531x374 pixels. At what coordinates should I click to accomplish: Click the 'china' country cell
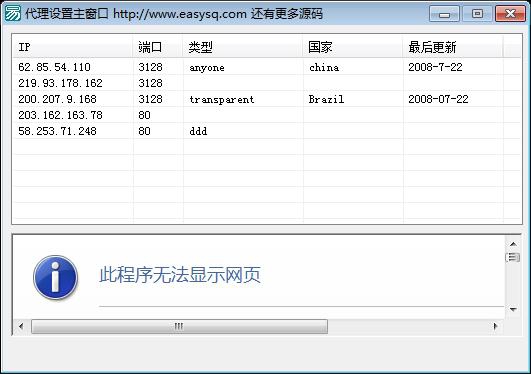coord(324,67)
